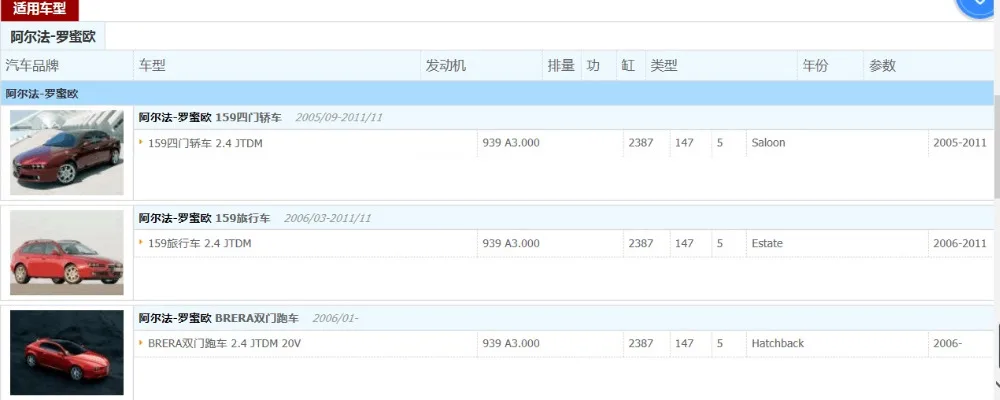Click date range 2006/03-2011/11
The height and width of the screenshot is (400, 1000).
click(x=327, y=218)
